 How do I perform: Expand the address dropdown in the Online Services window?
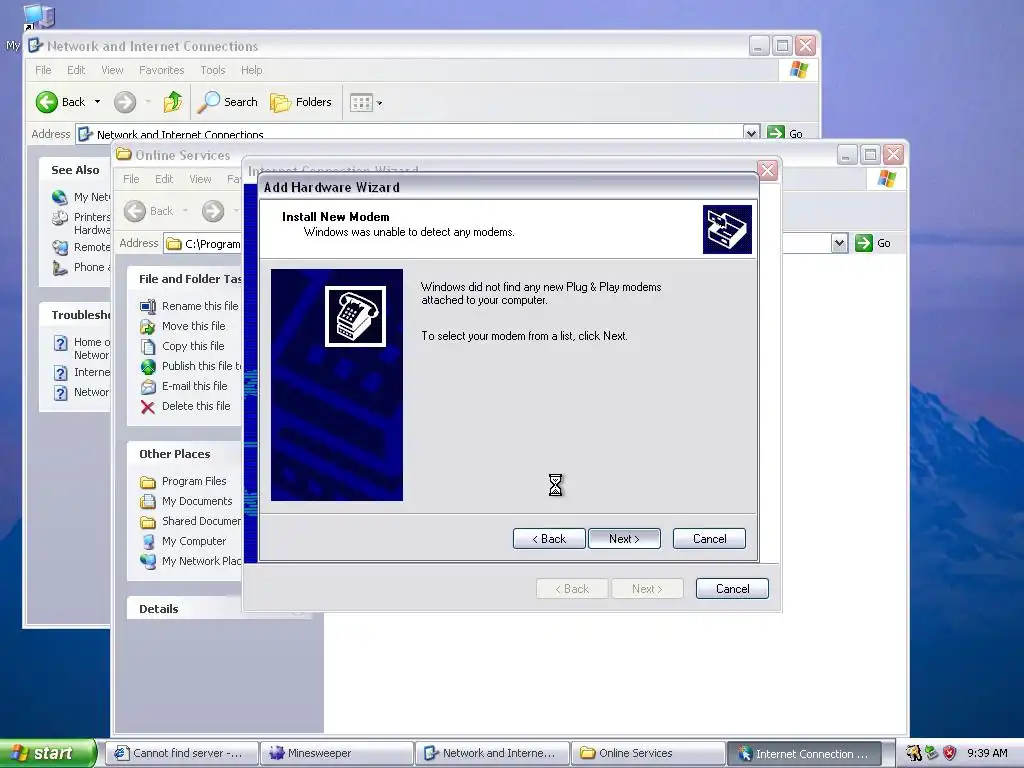click(x=839, y=244)
